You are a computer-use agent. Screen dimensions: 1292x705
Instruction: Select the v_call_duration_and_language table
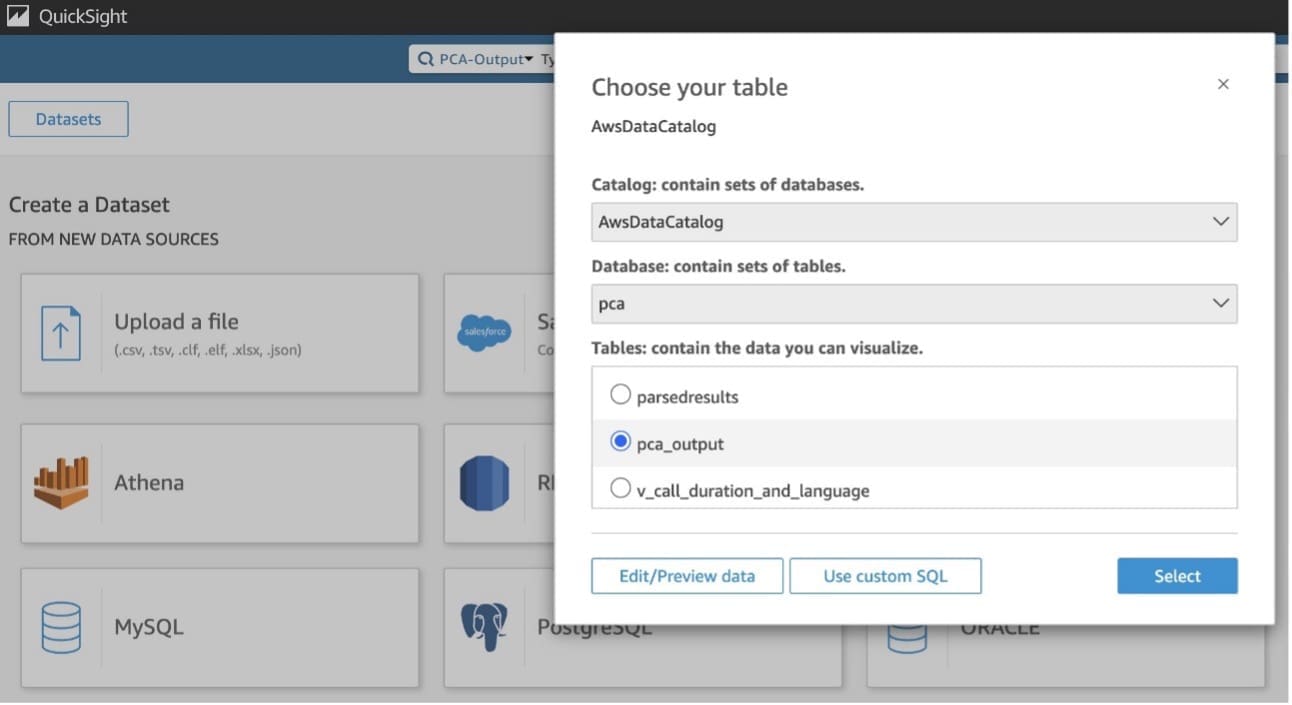point(620,488)
